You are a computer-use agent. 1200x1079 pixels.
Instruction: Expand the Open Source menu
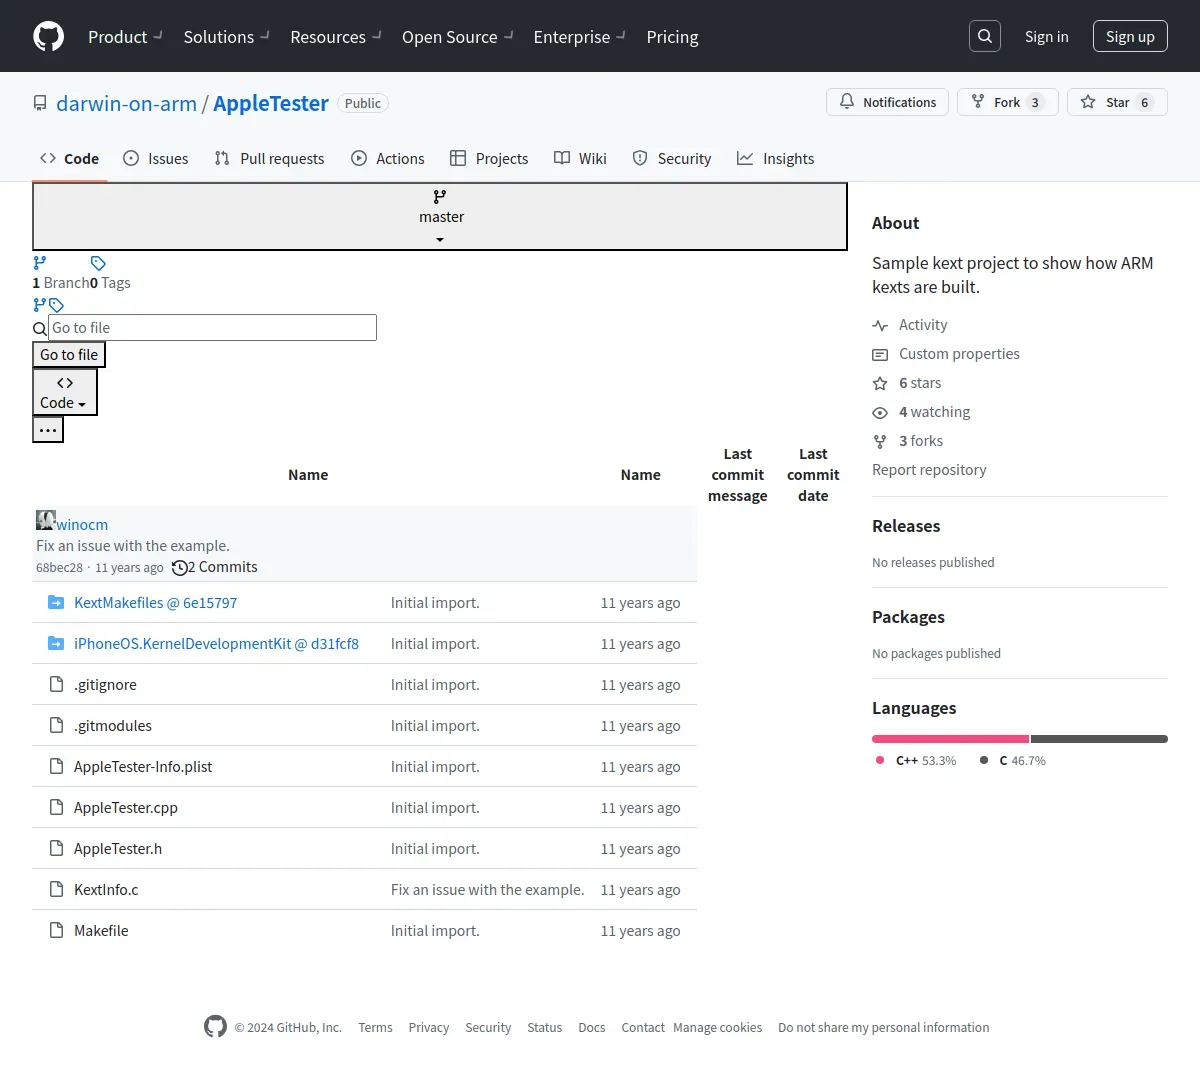pos(457,37)
